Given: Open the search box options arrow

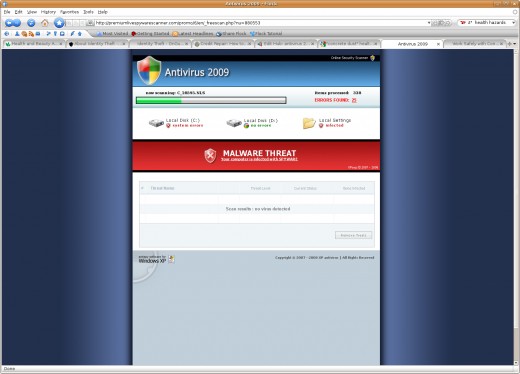Looking at the screenshot, I should click(x=513, y=23).
